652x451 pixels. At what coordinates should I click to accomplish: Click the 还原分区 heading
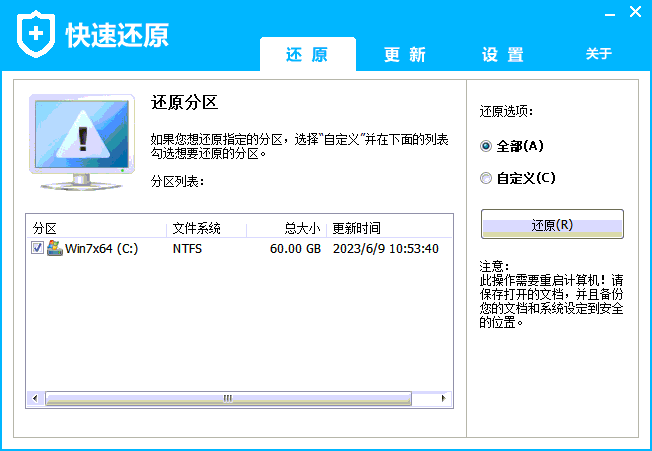(x=185, y=102)
